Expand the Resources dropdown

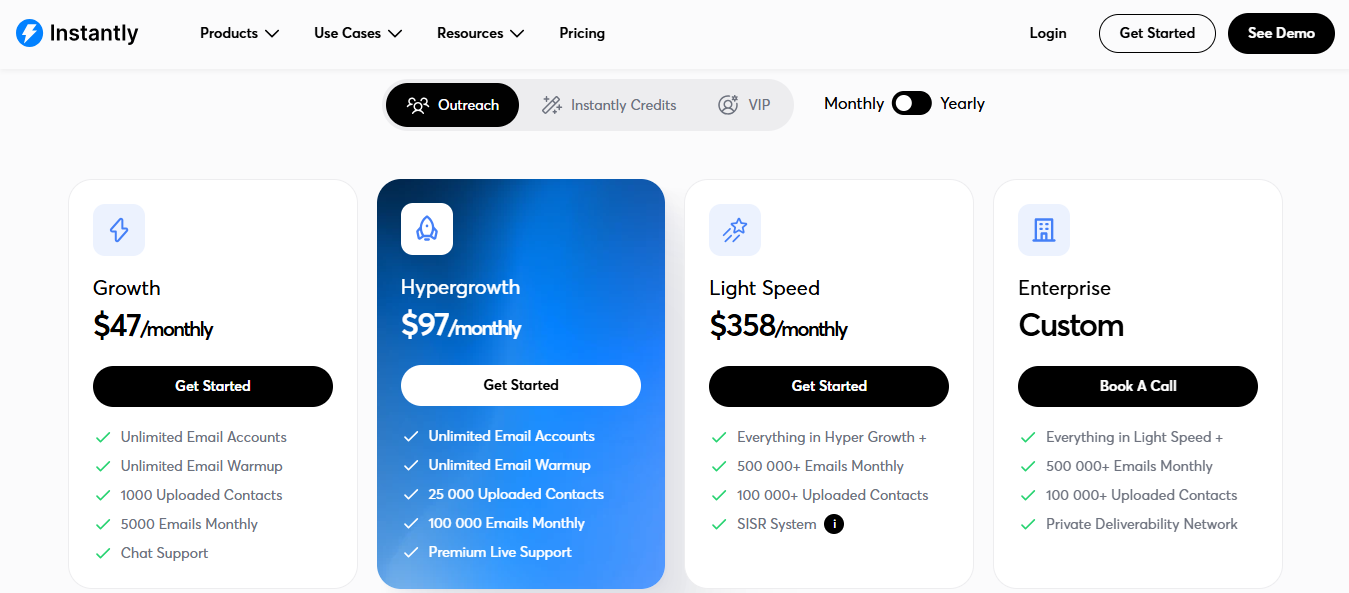click(x=479, y=33)
